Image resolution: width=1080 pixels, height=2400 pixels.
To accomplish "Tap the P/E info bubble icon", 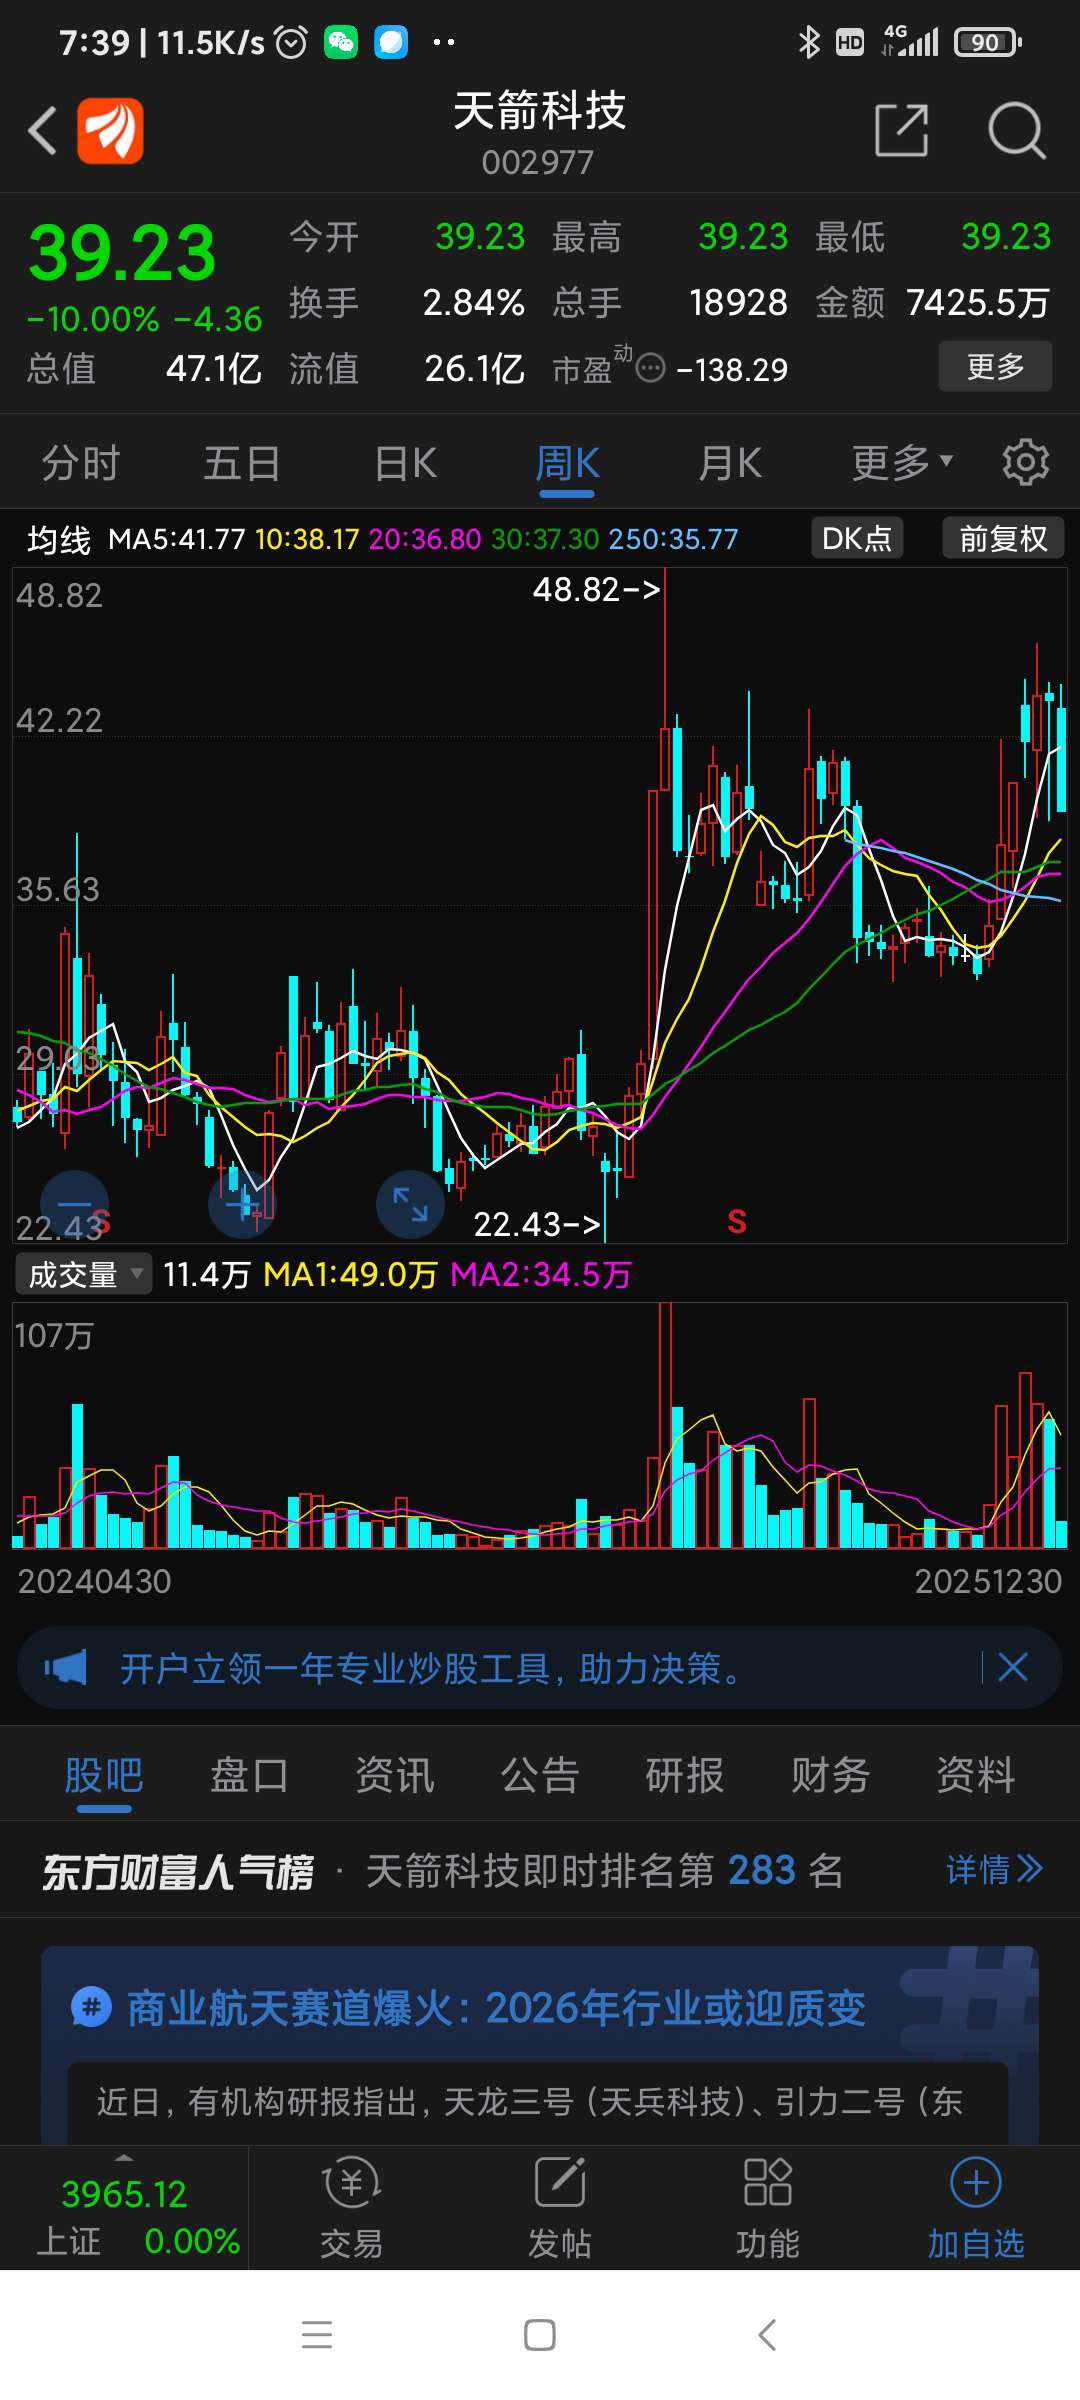I will click(650, 368).
